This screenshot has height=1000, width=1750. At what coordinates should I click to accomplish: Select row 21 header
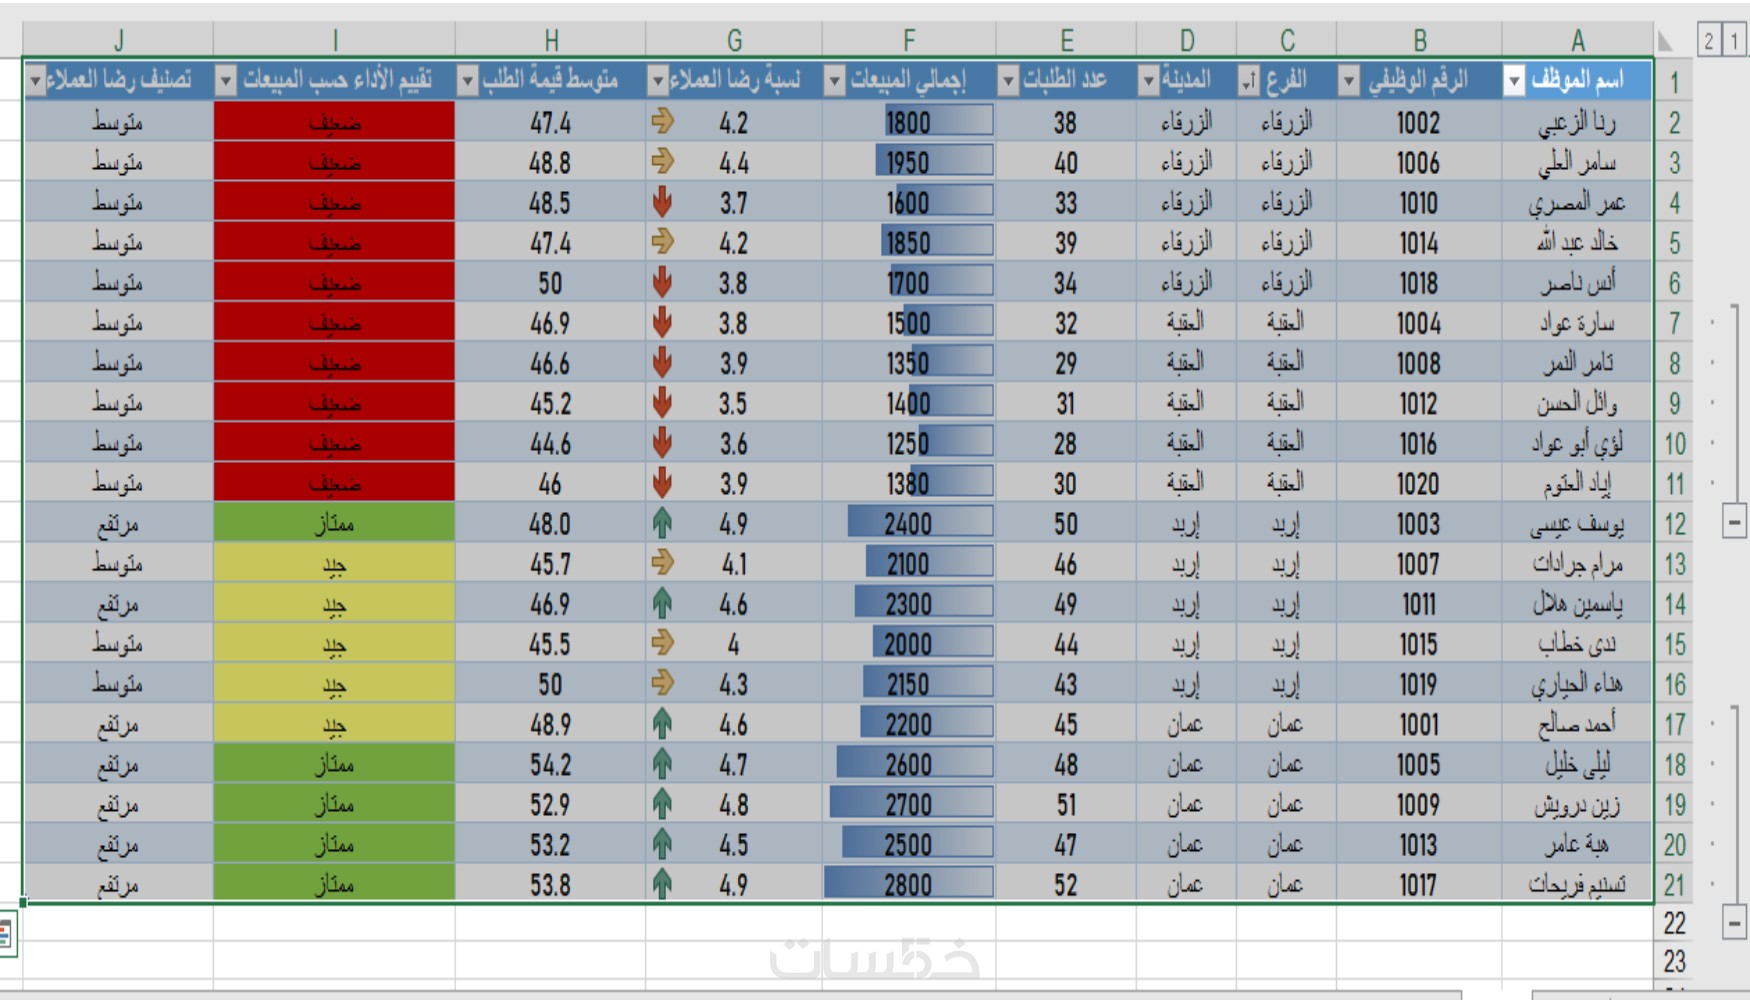tap(1674, 885)
